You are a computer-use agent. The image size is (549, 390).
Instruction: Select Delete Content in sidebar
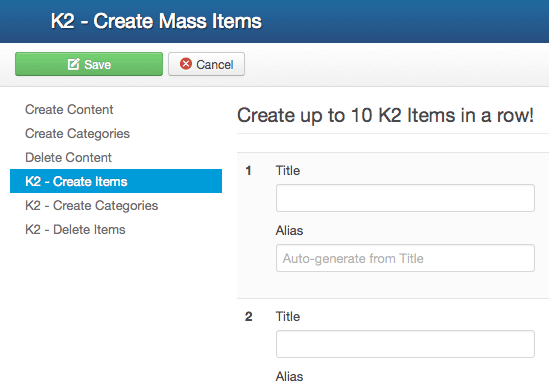[68, 158]
